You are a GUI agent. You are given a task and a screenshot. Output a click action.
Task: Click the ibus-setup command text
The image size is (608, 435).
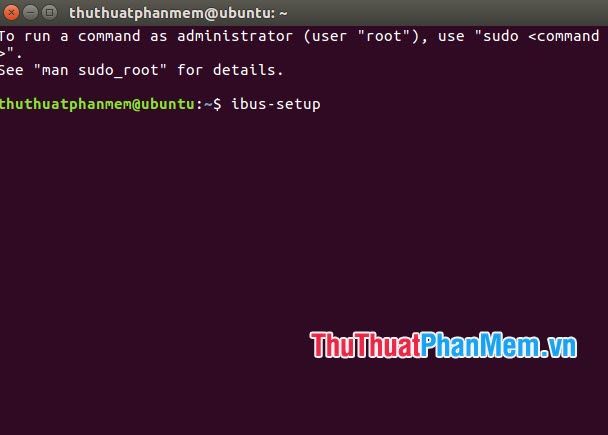[x=276, y=104]
